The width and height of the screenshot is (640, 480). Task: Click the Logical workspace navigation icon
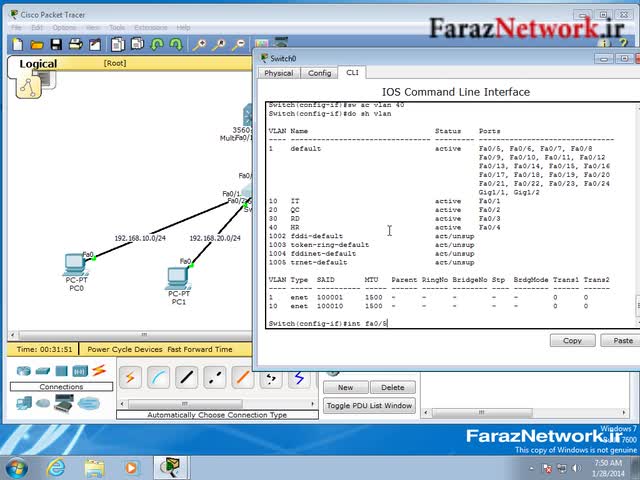29,86
